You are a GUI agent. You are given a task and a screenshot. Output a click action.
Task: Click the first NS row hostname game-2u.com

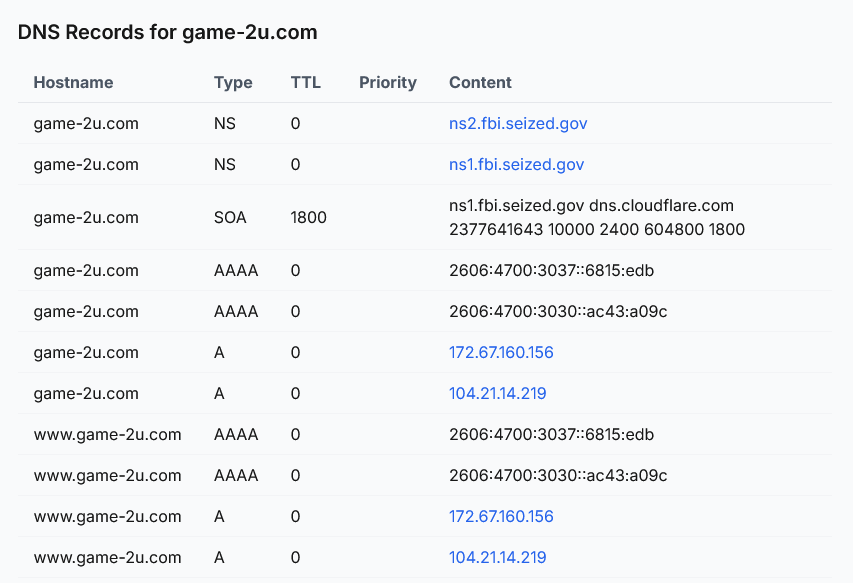tap(86, 123)
